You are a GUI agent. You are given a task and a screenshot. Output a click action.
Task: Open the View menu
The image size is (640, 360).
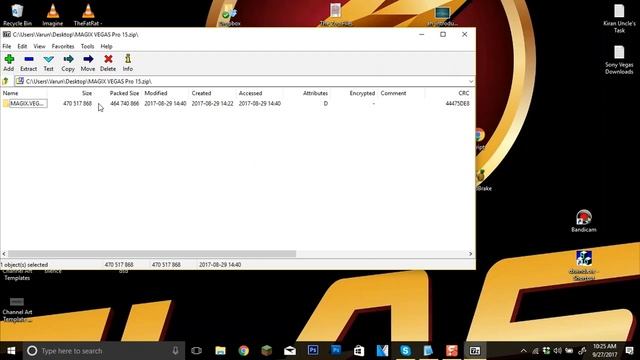tap(39, 47)
